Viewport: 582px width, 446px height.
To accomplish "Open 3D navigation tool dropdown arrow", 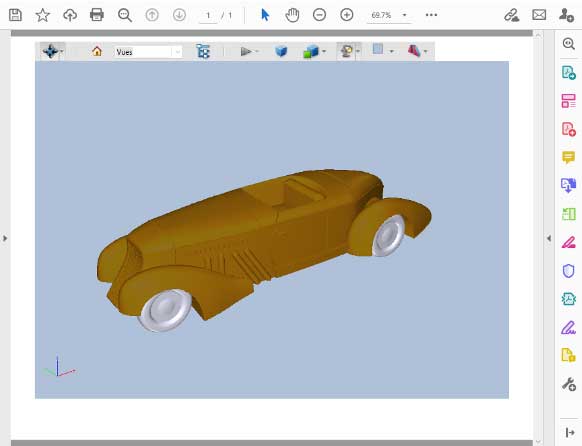I will 62,51.
